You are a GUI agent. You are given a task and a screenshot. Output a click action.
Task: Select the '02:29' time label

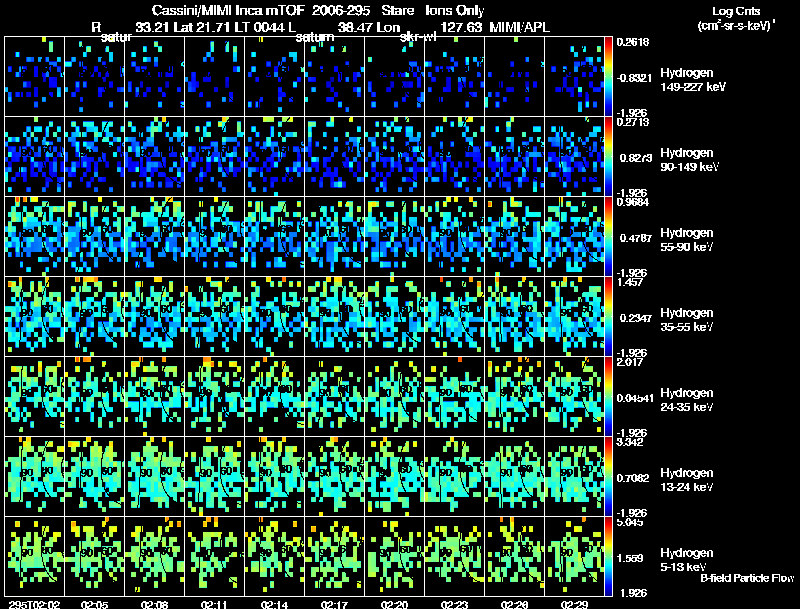pos(574,605)
